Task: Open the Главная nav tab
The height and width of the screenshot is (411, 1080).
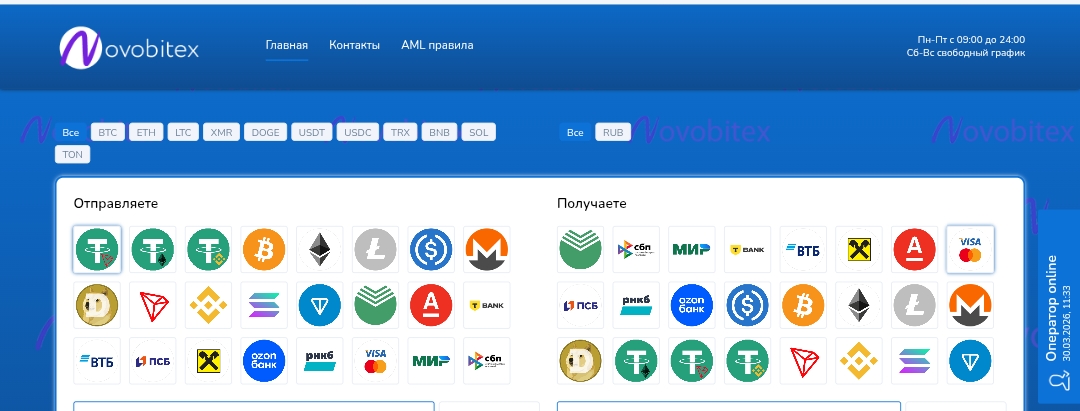Action: pyautogui.click(x=287, y=45)
